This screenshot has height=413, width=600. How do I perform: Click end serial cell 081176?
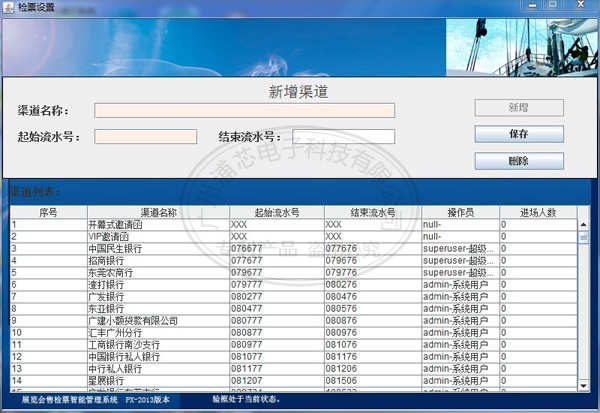(373, 357)
